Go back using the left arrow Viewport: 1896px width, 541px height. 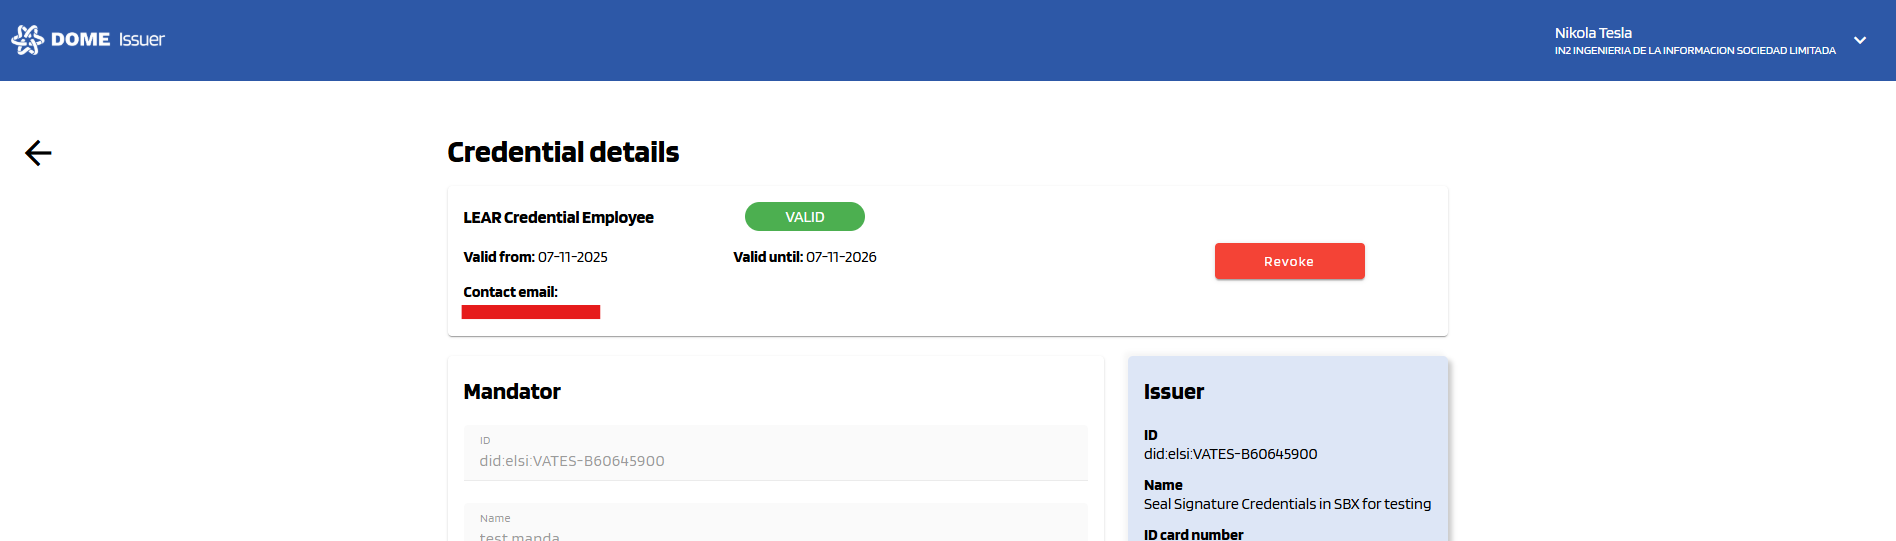coord(38,153)
